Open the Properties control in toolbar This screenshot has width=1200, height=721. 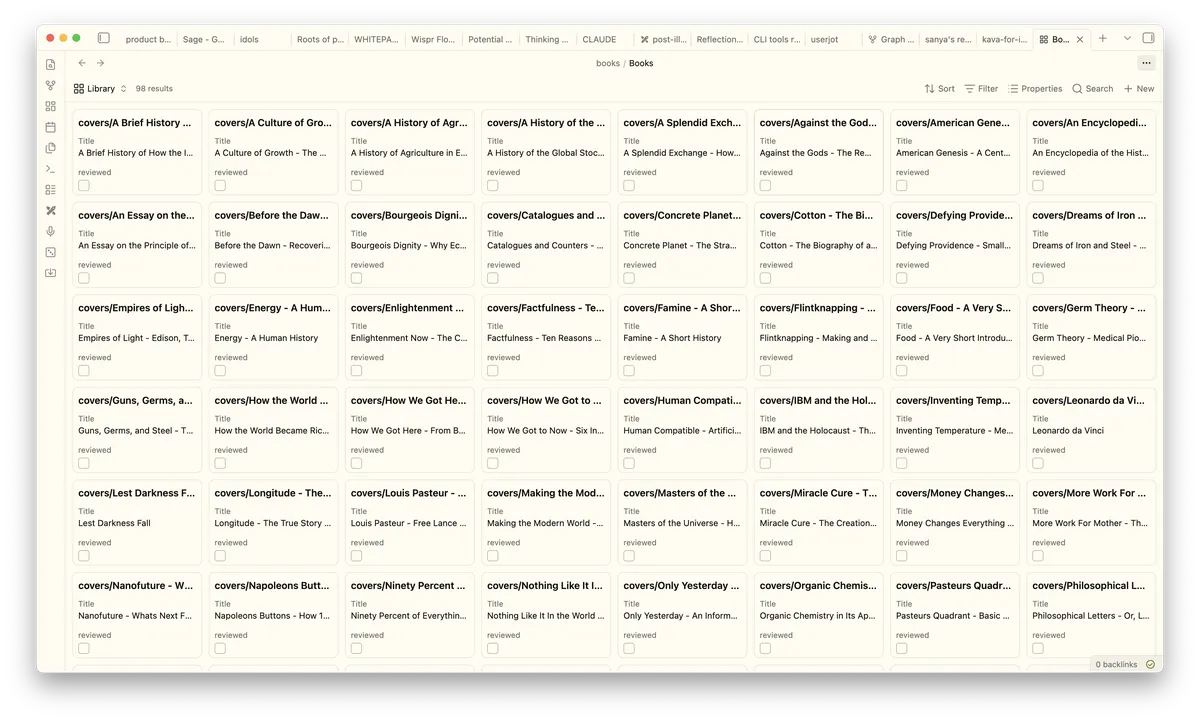(x=1035, y=89)
